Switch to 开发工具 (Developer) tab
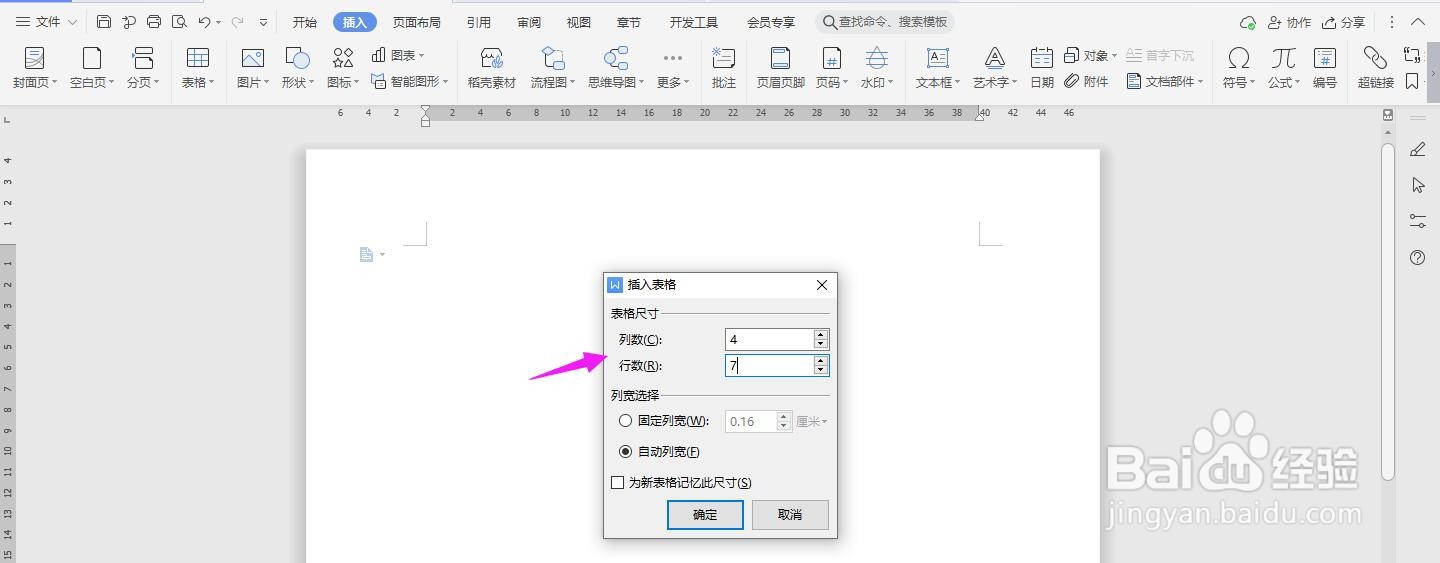Screen dimensions: 1440x563 tap(694, 22)
